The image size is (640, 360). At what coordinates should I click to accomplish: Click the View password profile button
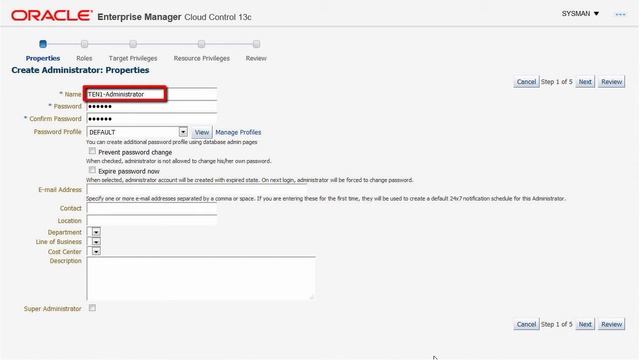pyautogui.click(x=202, y=132)
